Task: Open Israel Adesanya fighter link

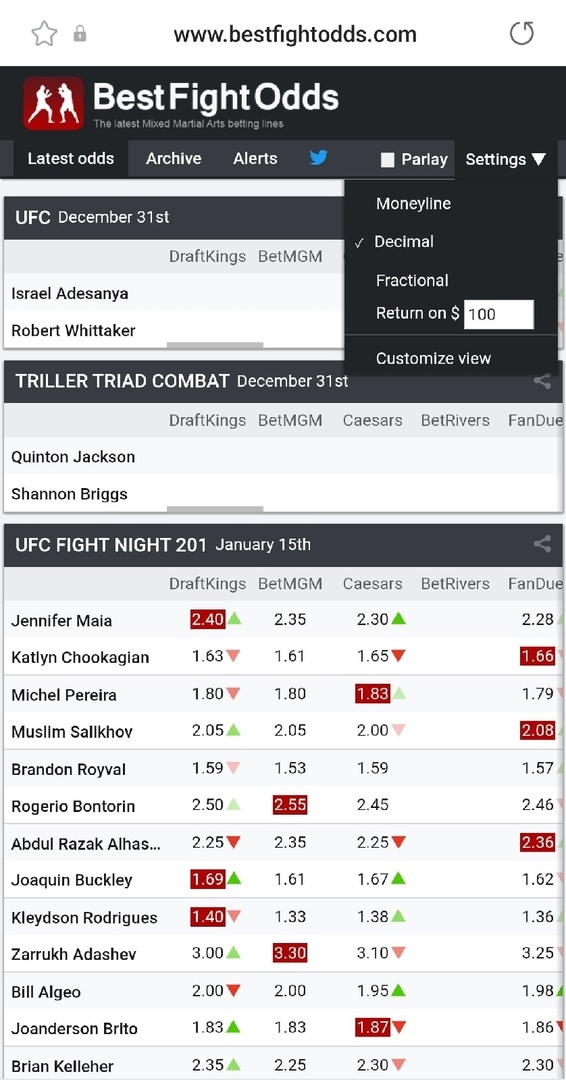Action: [x=70, y=293]
